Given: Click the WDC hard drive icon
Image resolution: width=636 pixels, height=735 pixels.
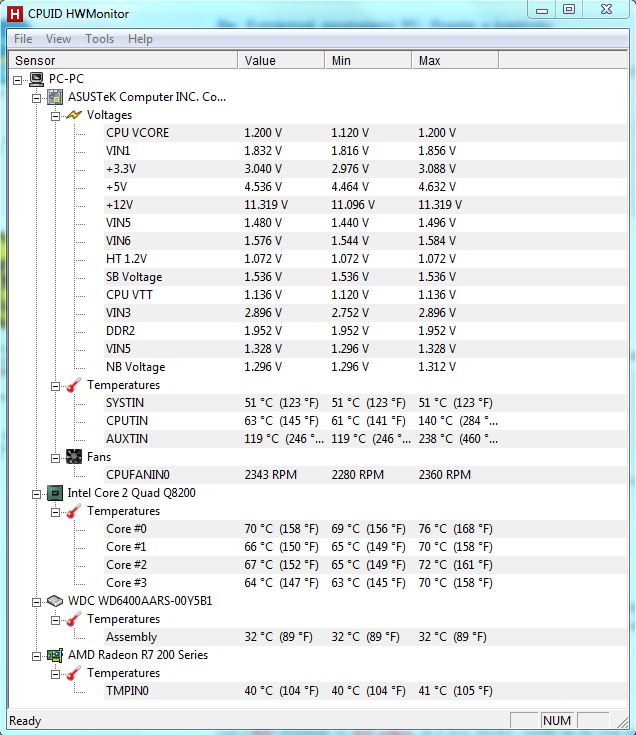Looking at the screenshot, I should (x=55, y=601).
